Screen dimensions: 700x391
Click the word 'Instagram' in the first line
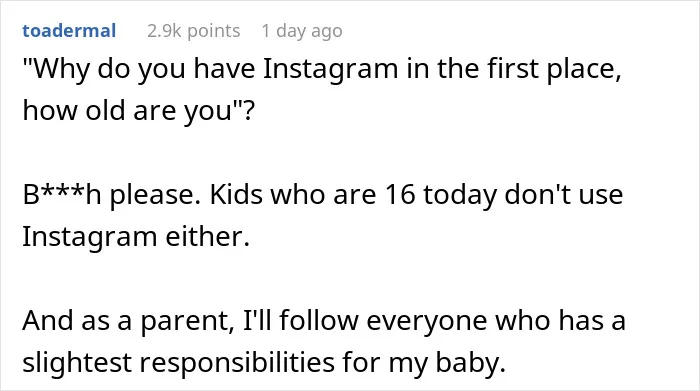(x=330, y=70)
